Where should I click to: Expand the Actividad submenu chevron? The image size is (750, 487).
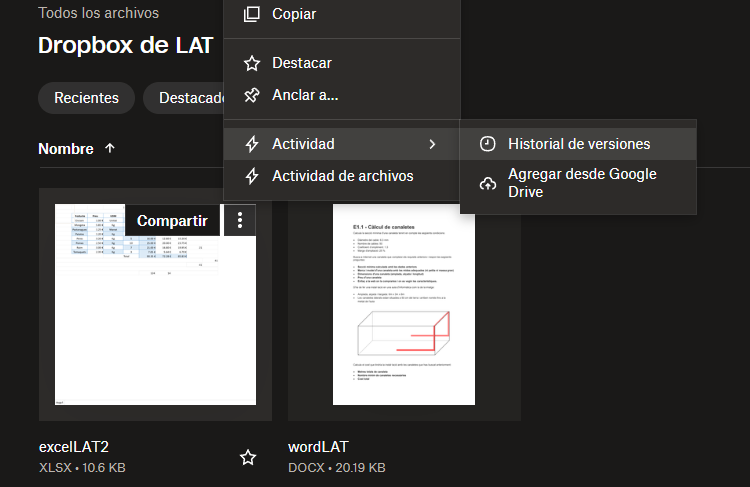[x=432, y=144]
